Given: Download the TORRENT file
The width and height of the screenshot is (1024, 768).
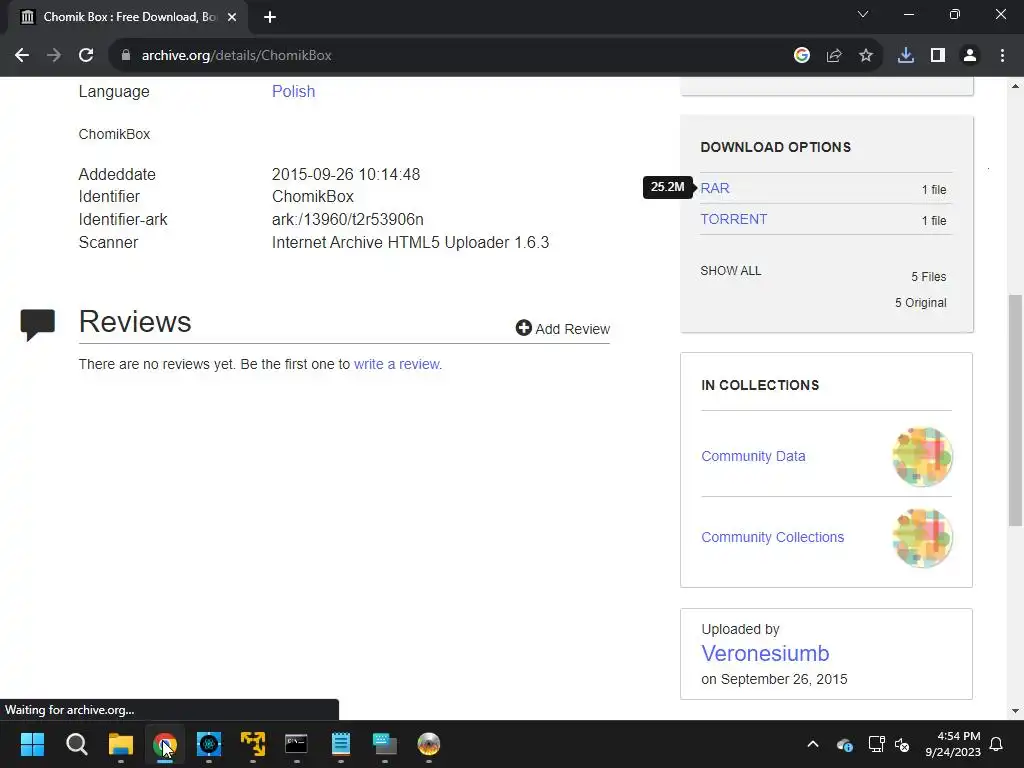Looking at the screenshot, I should [733, 219].
